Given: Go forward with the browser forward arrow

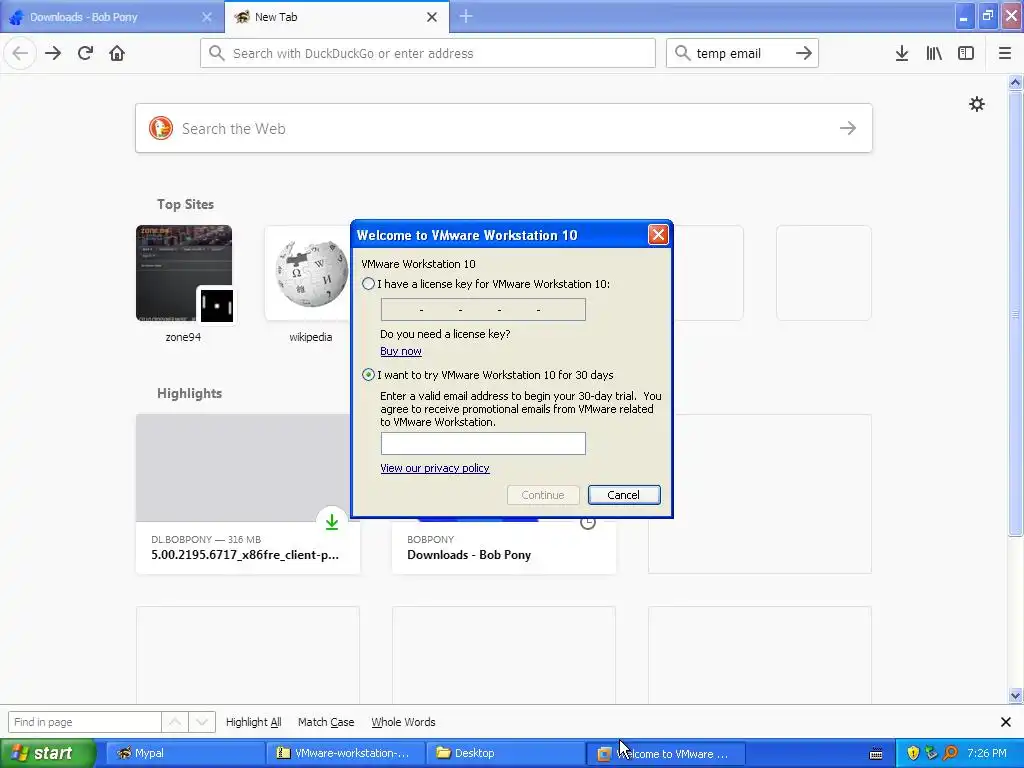Looking at the screenshot, I should (x=53, y=54).
